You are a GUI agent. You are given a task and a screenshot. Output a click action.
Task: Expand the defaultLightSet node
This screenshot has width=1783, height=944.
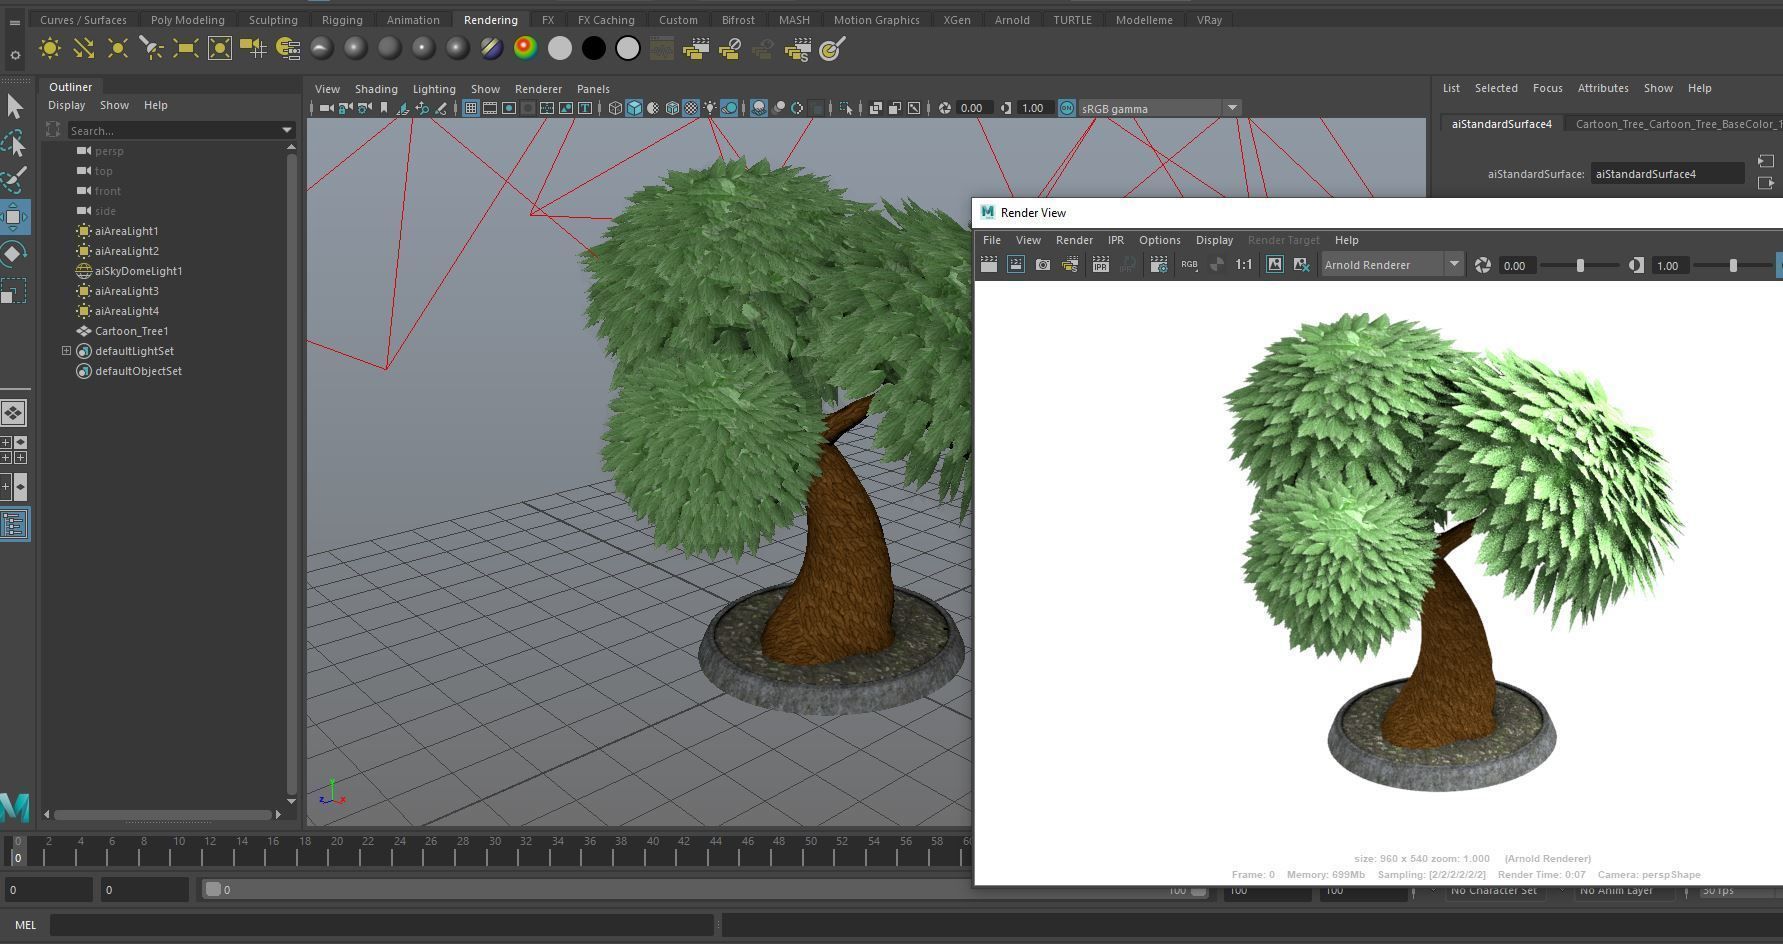(x=66, y=351)
